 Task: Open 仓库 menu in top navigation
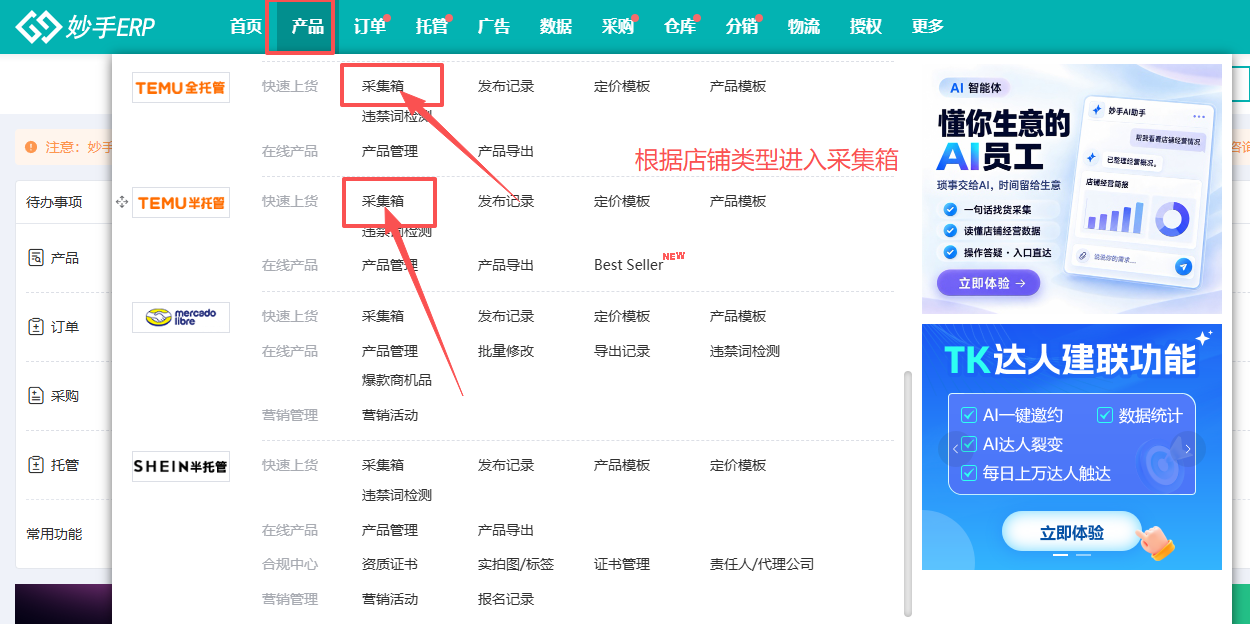[x=680, y=27]
